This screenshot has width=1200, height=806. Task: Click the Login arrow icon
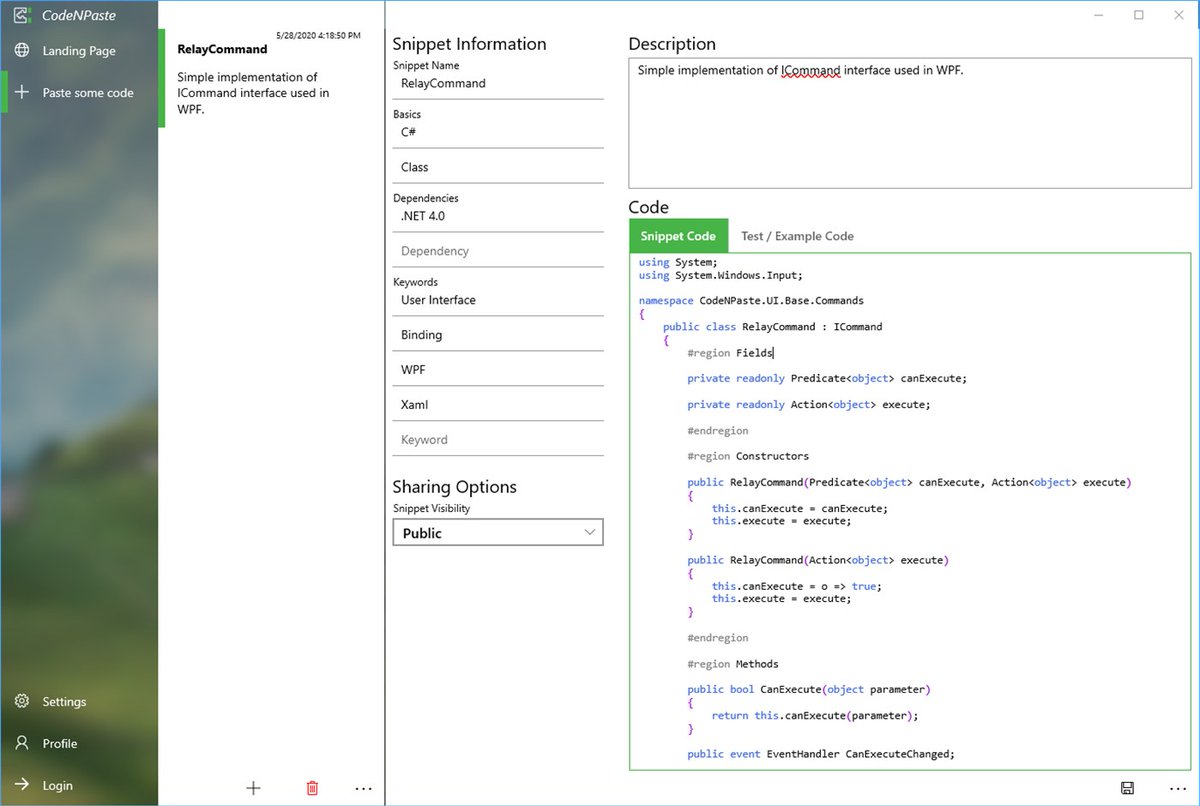tap(22, 785)
